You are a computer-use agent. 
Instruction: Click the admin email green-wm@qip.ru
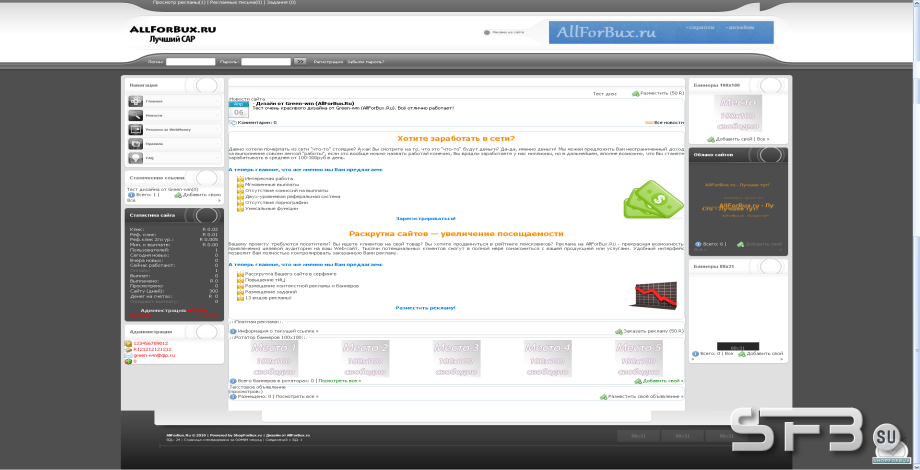tap(154, 355)
